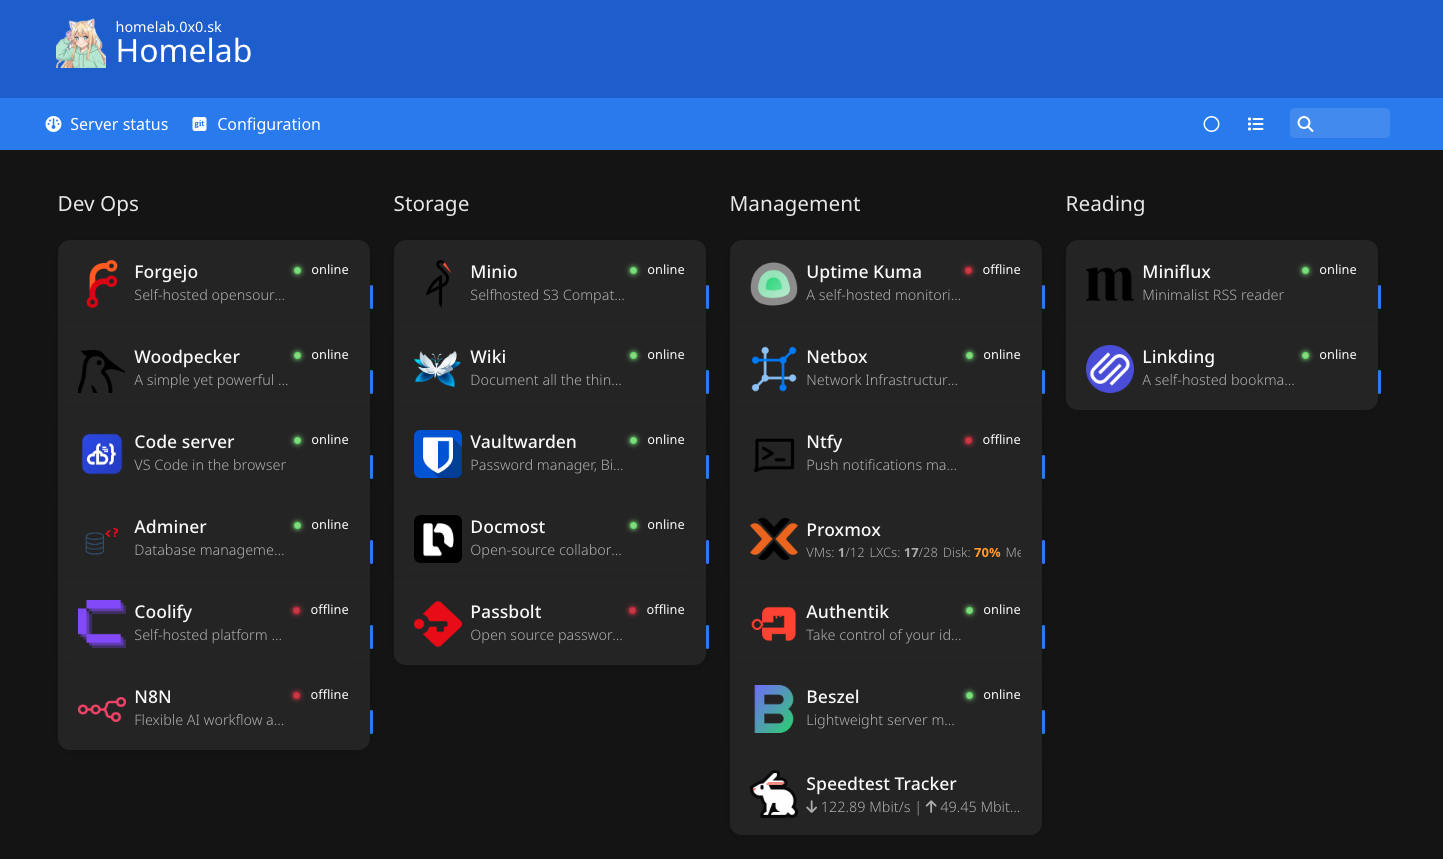Image resolution: width=1443 pixels, height=859 pixels.
Task: Click the Uptime Kuma icon
Action: pos(774,284)
